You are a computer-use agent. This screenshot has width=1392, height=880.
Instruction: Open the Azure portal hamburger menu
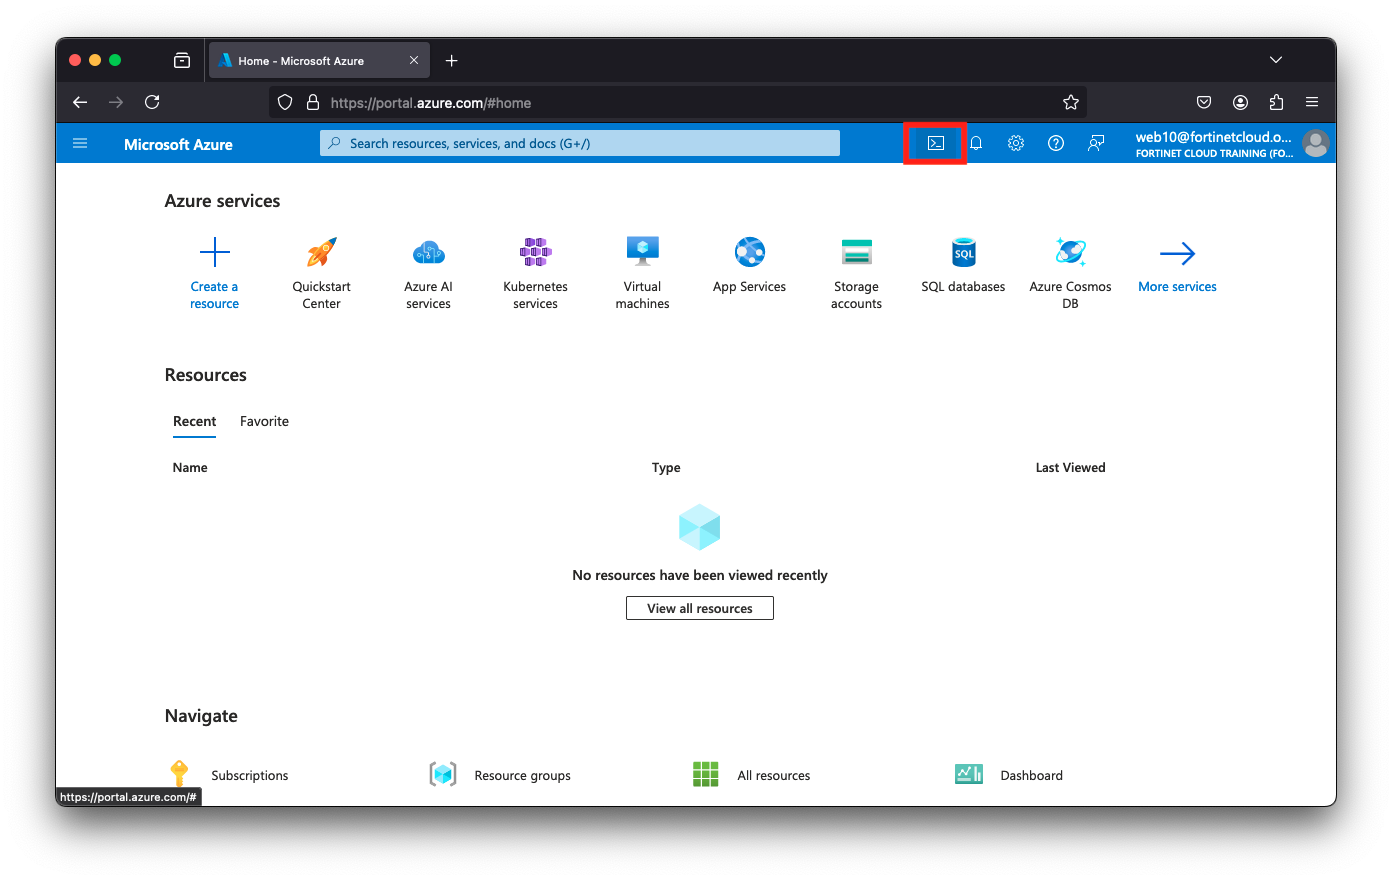80,143
